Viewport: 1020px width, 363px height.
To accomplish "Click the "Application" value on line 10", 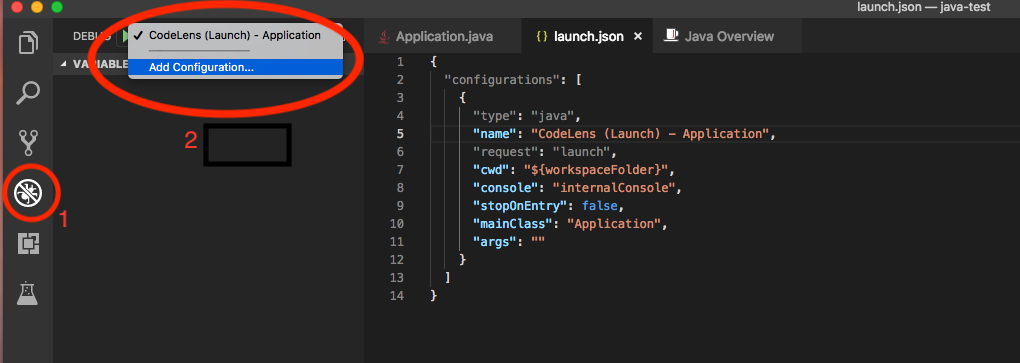I will click(x=613, y=224).
